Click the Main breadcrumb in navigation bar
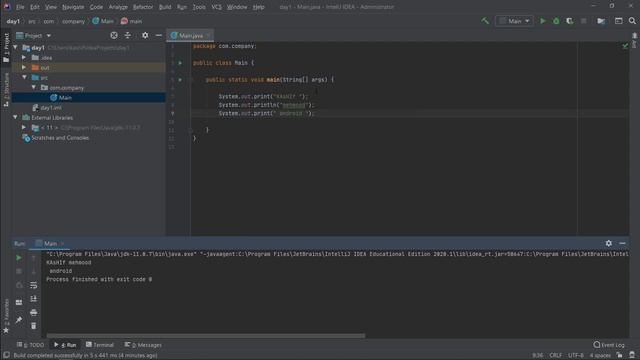The image size is (640, 360). pos(103,21)
